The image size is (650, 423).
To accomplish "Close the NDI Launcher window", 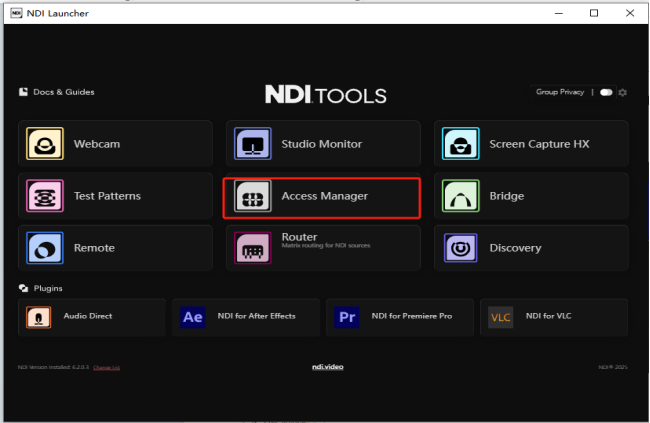I will click(630, 13).
